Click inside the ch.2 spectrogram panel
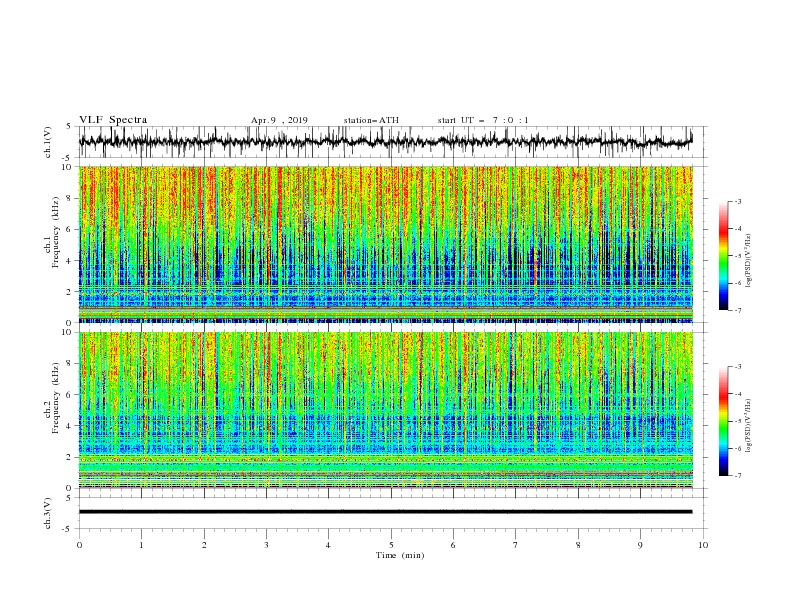792x612 pixels. click(385, 410)
